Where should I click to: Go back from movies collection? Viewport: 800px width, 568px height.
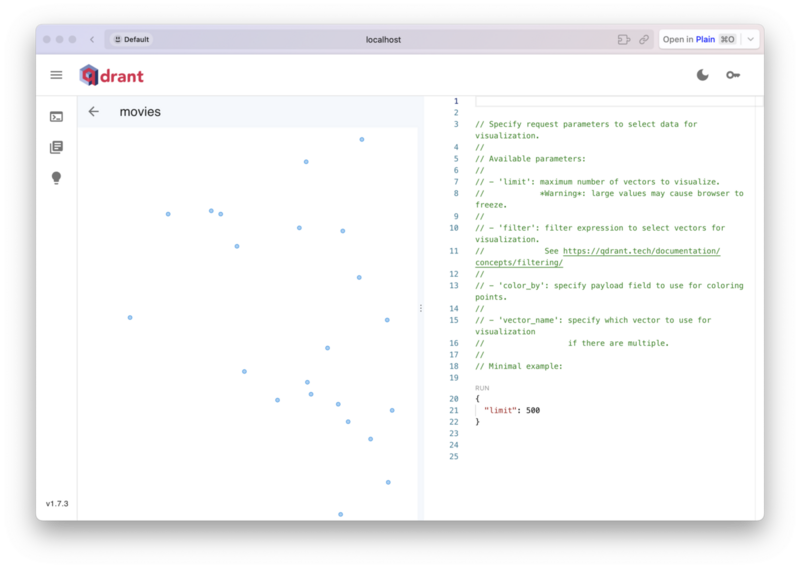(x=93, y=111)
